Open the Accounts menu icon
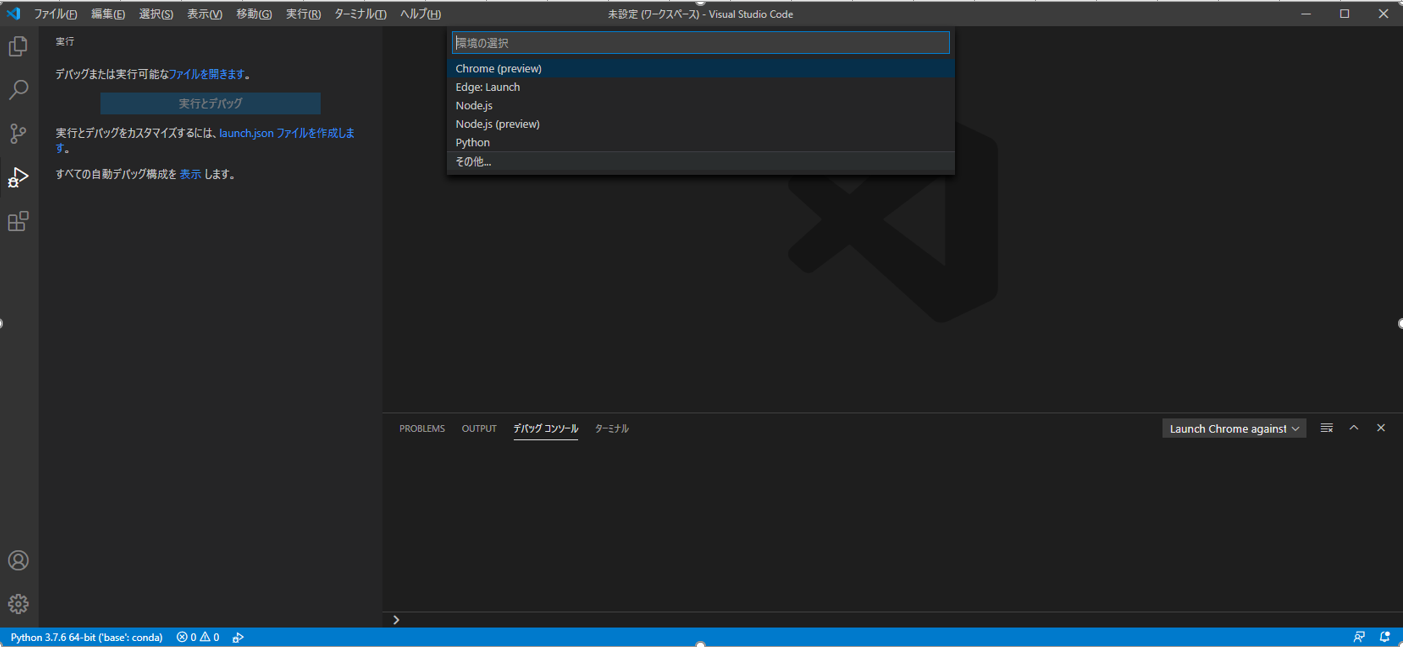 pos(18,560)
